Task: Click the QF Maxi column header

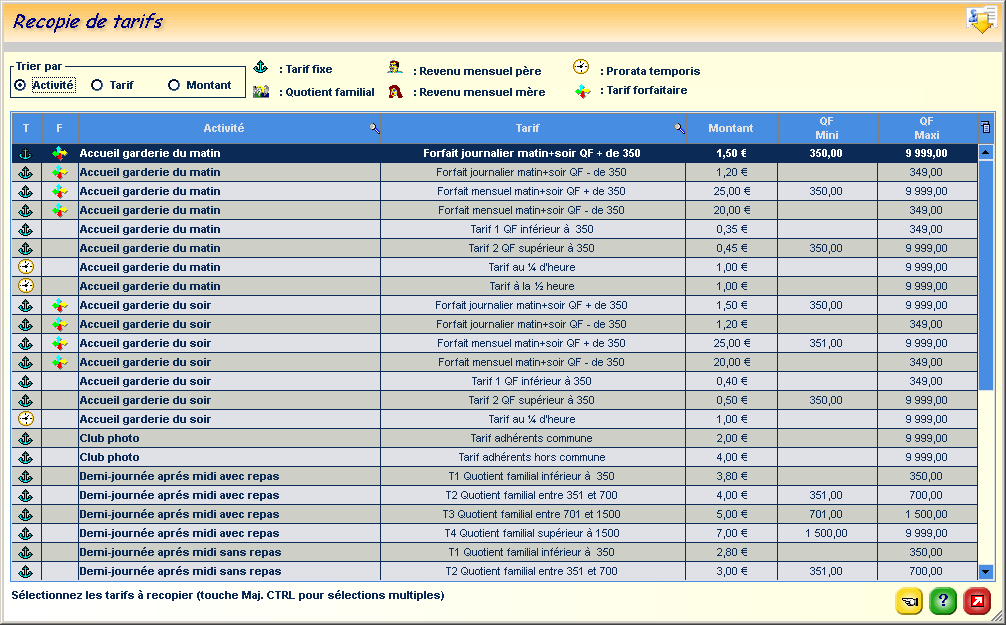Action: tap(926, 128)
